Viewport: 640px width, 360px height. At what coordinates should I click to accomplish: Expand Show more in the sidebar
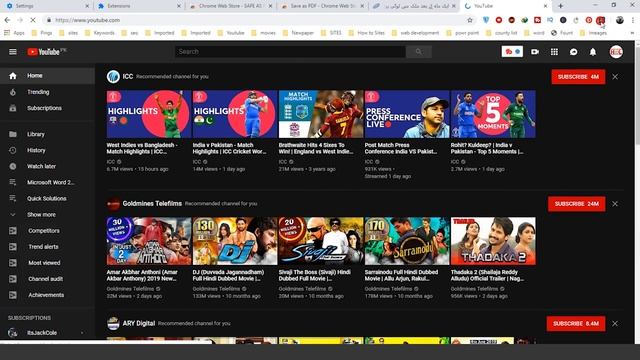point(47,215)
